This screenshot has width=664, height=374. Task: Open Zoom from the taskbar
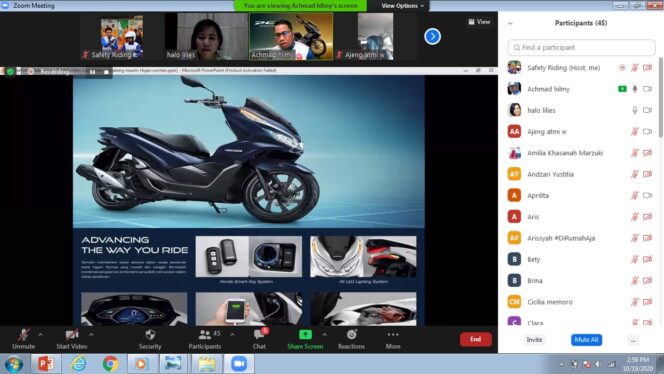point(239,364)
